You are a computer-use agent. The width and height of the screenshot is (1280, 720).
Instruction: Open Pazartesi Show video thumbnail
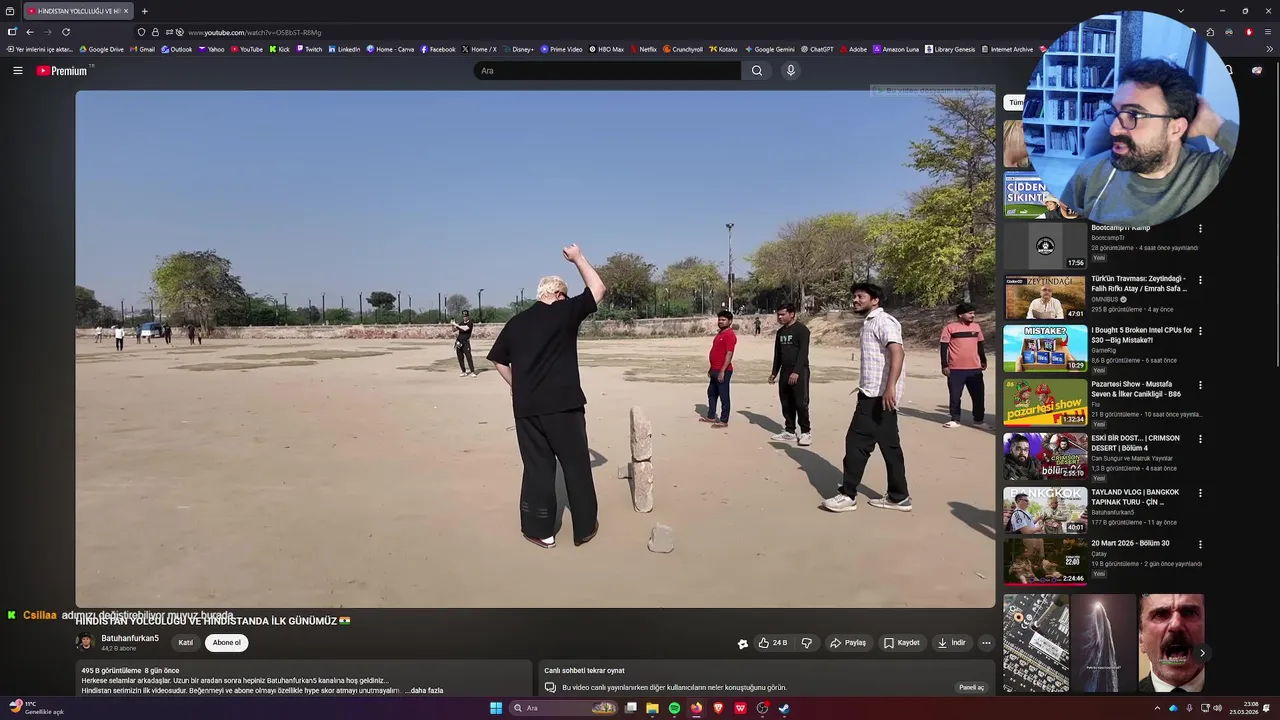[x=1045, y=402]
